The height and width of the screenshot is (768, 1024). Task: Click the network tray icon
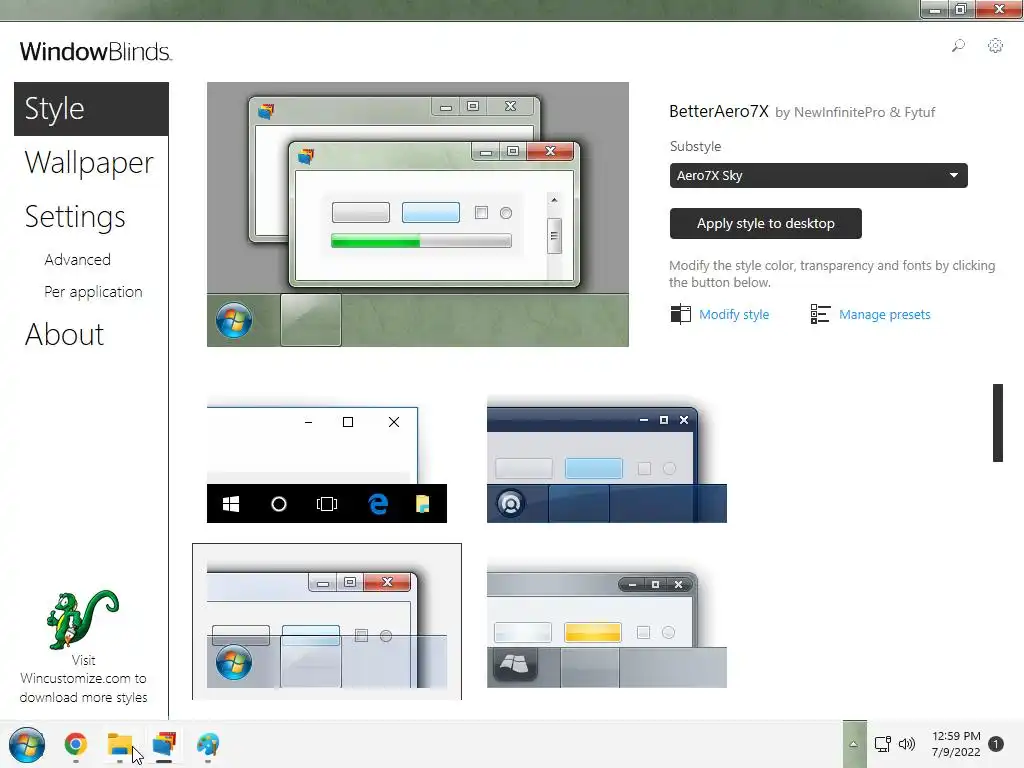point(883,744)
